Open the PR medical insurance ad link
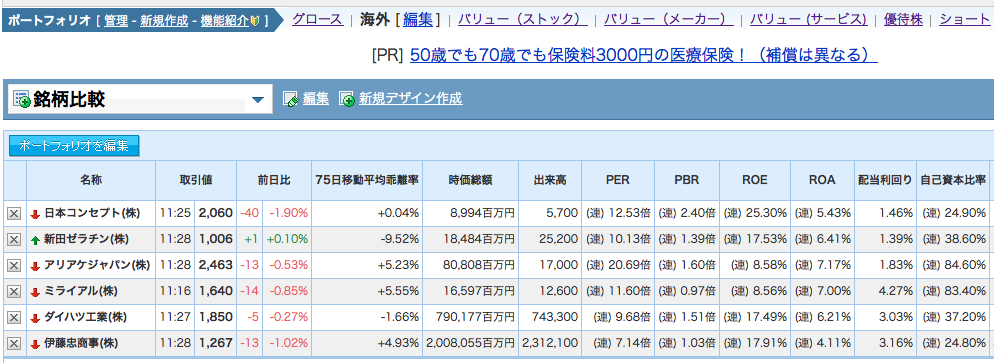This screenshot has width=994, height=363. 643,55
